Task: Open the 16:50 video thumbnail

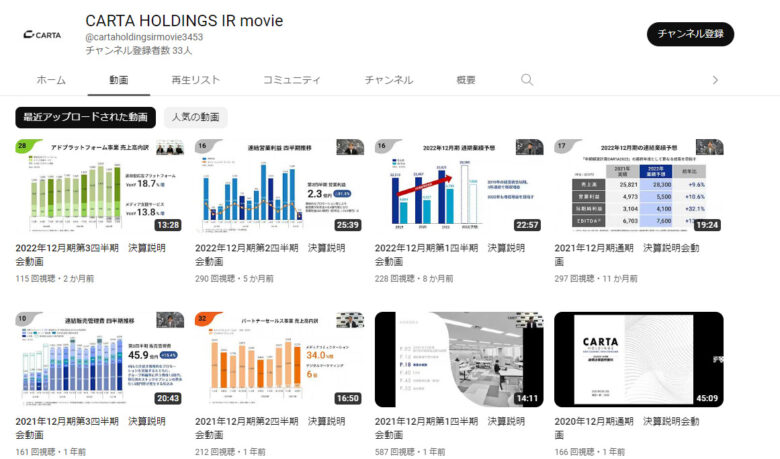Action: tap(279, 359)
